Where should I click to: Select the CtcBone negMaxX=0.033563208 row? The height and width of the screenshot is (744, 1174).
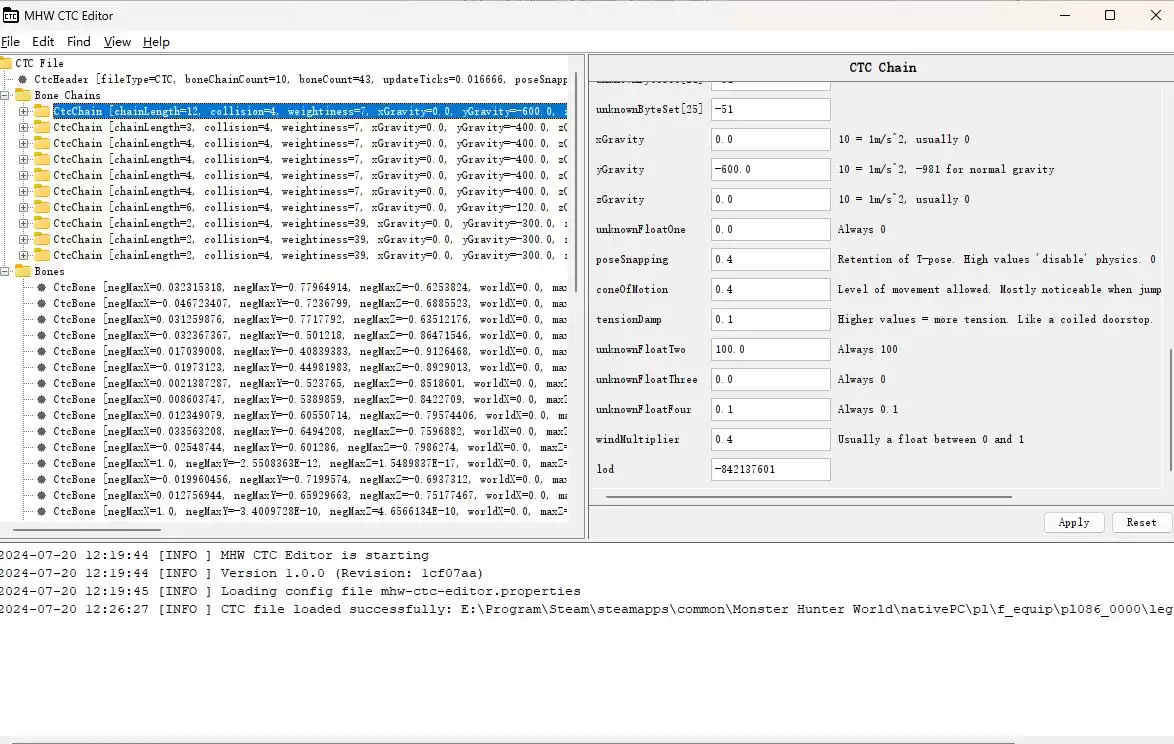pos(310,431)
